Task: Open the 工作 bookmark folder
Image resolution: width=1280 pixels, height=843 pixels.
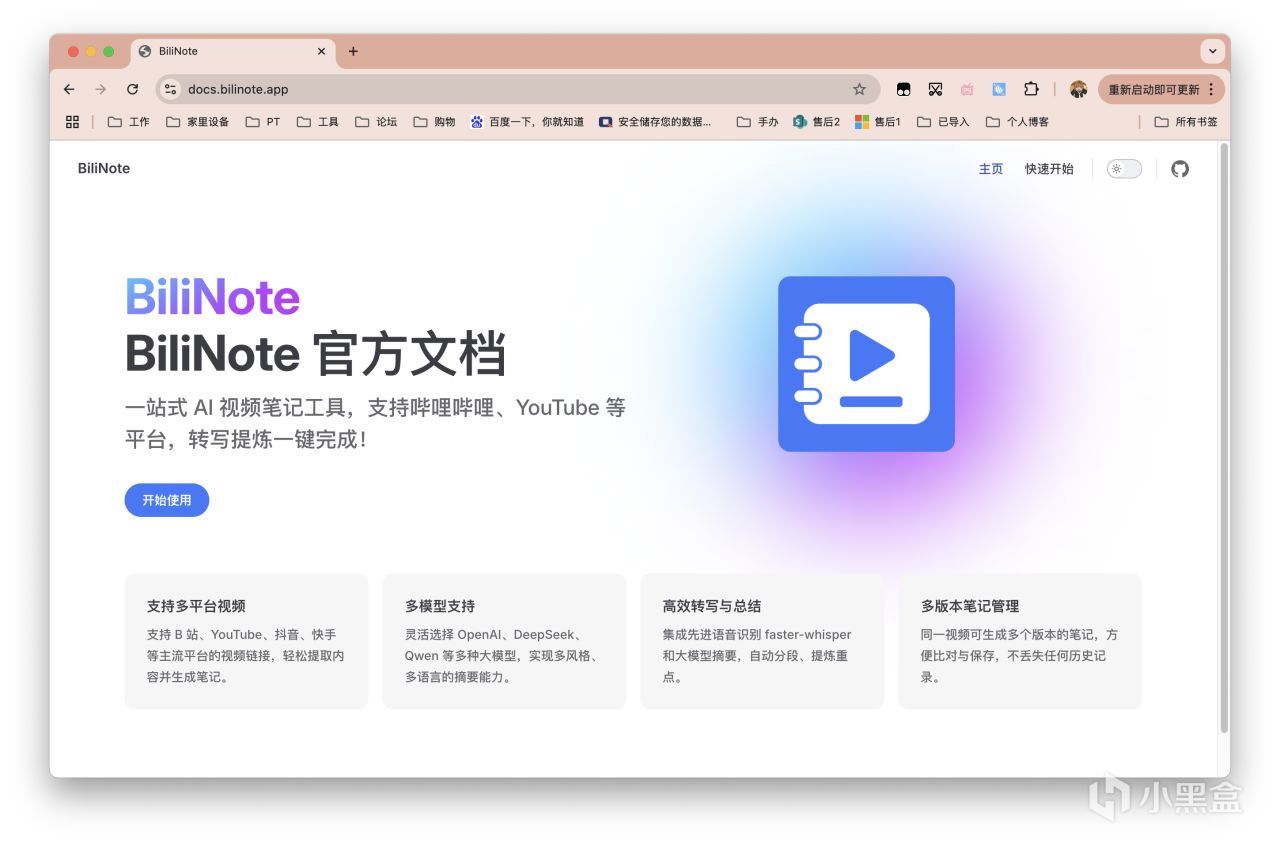Action: [x=129, y=122]
